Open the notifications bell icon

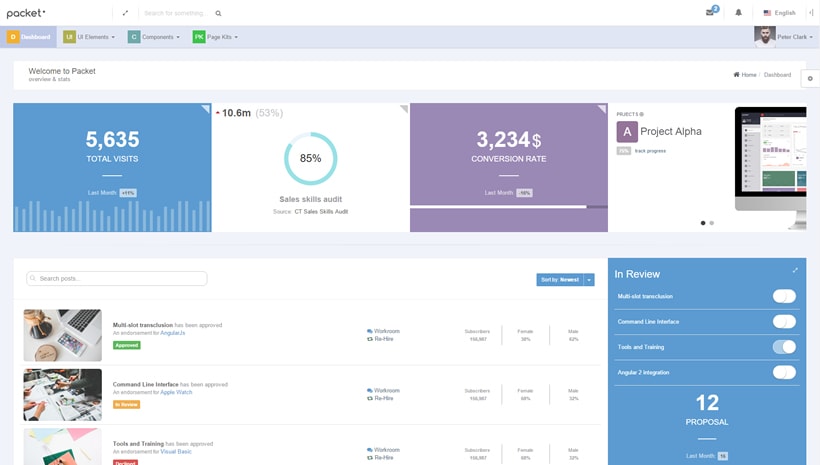tap(739, 13)
